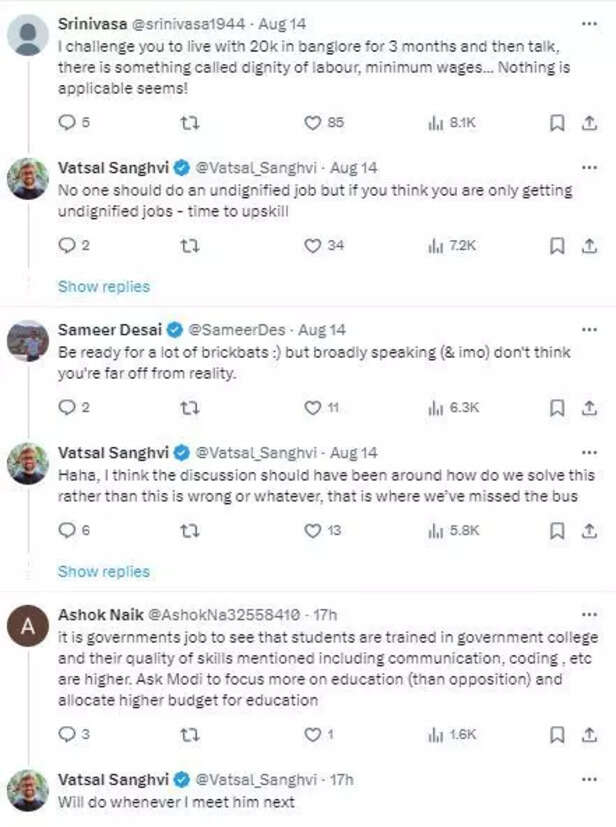Click Srinivasa's default profile avatar

pyautogui.click(x=28, y=35)
